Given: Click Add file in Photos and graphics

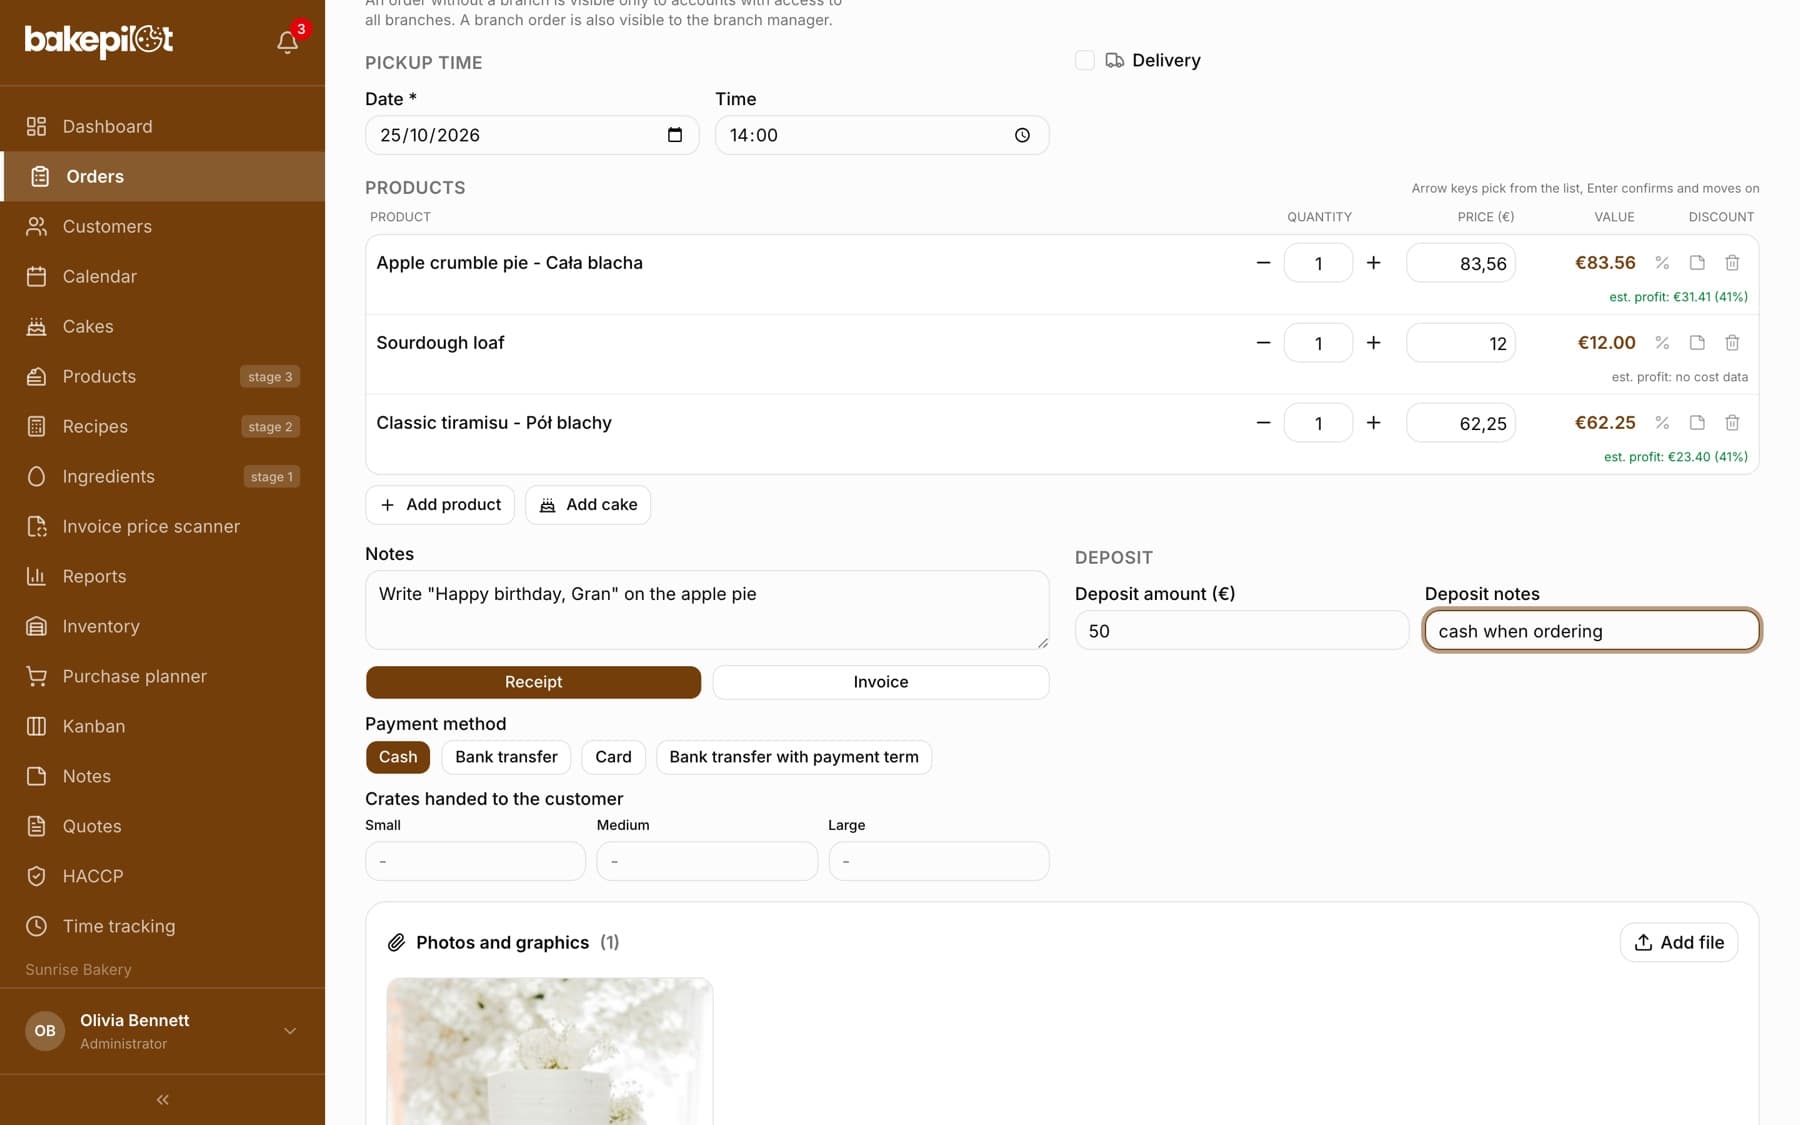Looking at the screenshot, I should [x=1679, y=942].
